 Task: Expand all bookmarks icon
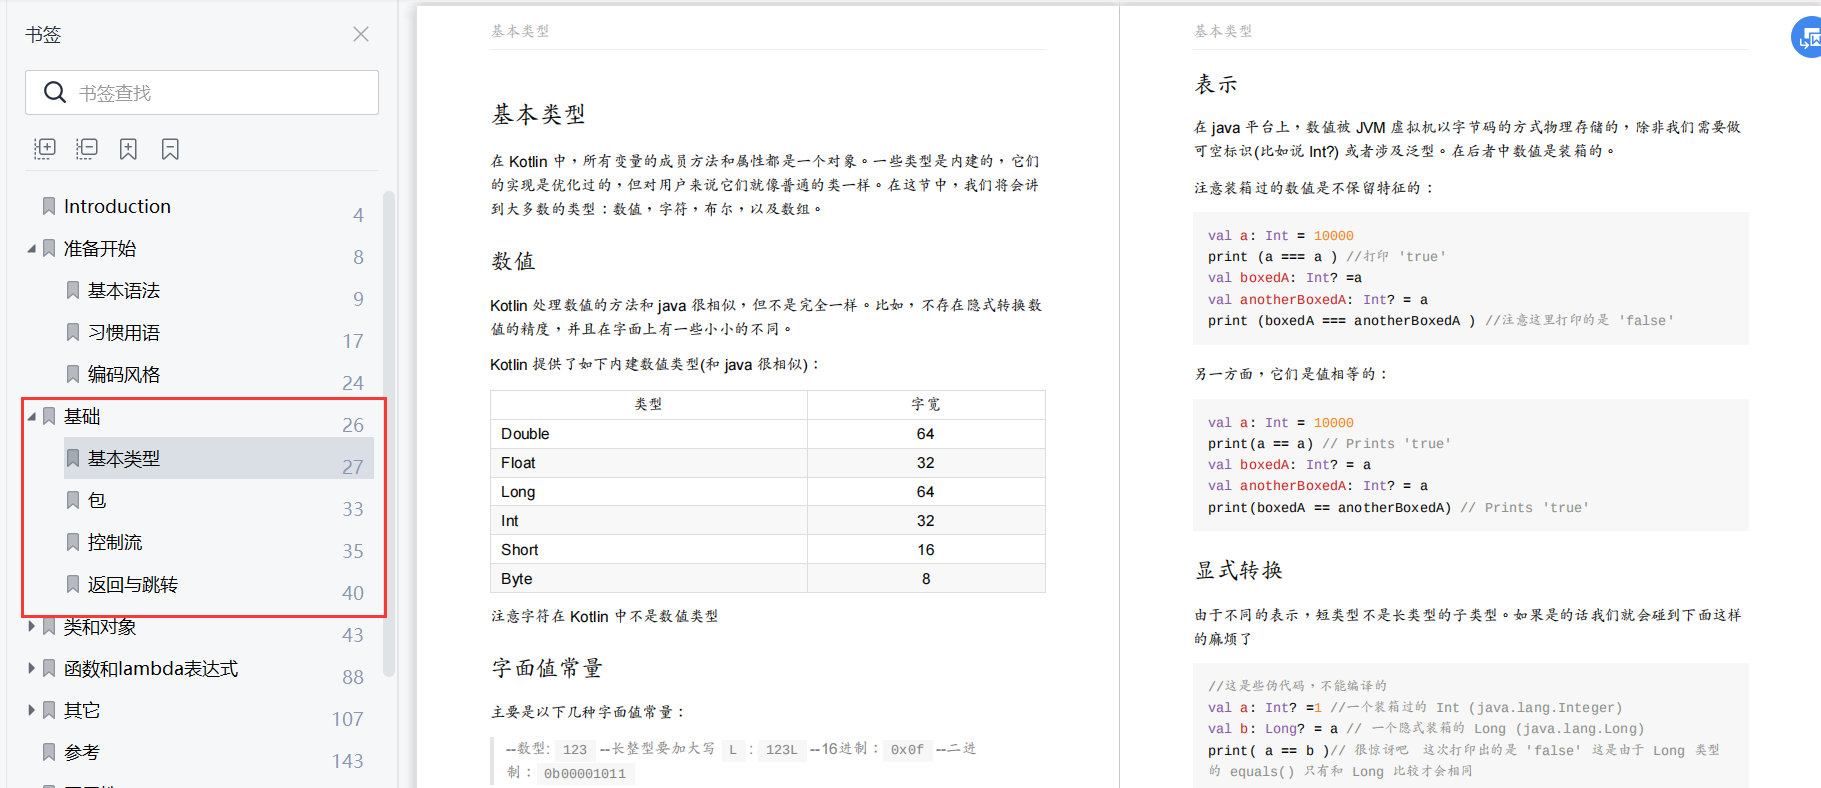45,149
